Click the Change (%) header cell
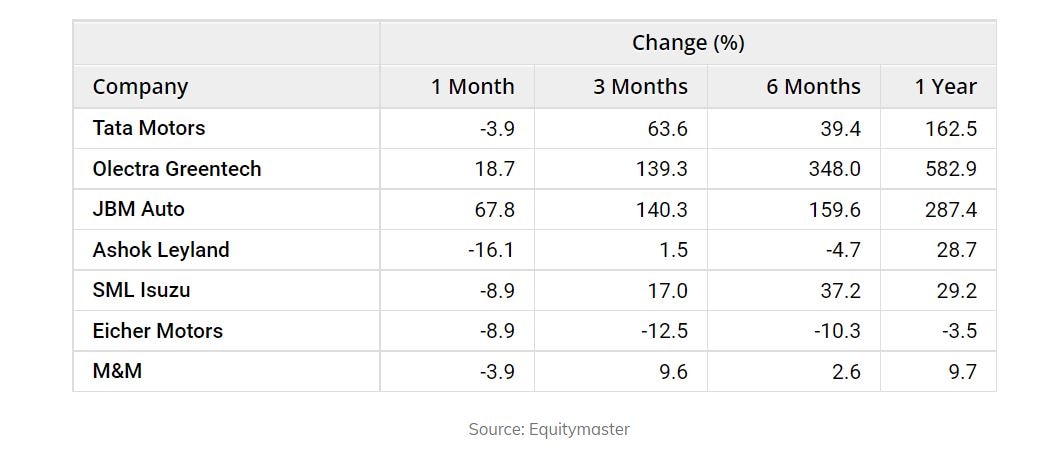 point(688,43)
